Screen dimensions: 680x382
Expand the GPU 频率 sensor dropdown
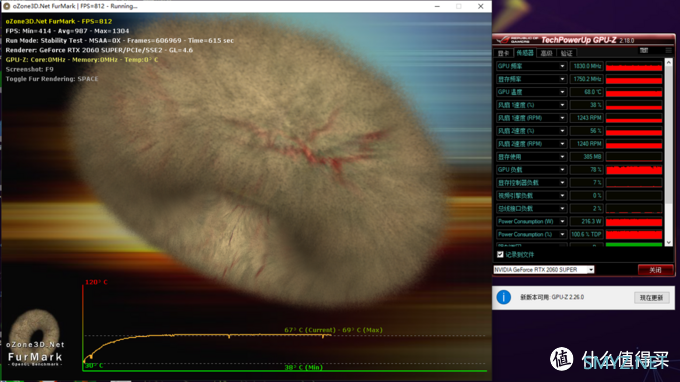pos(562,66)
